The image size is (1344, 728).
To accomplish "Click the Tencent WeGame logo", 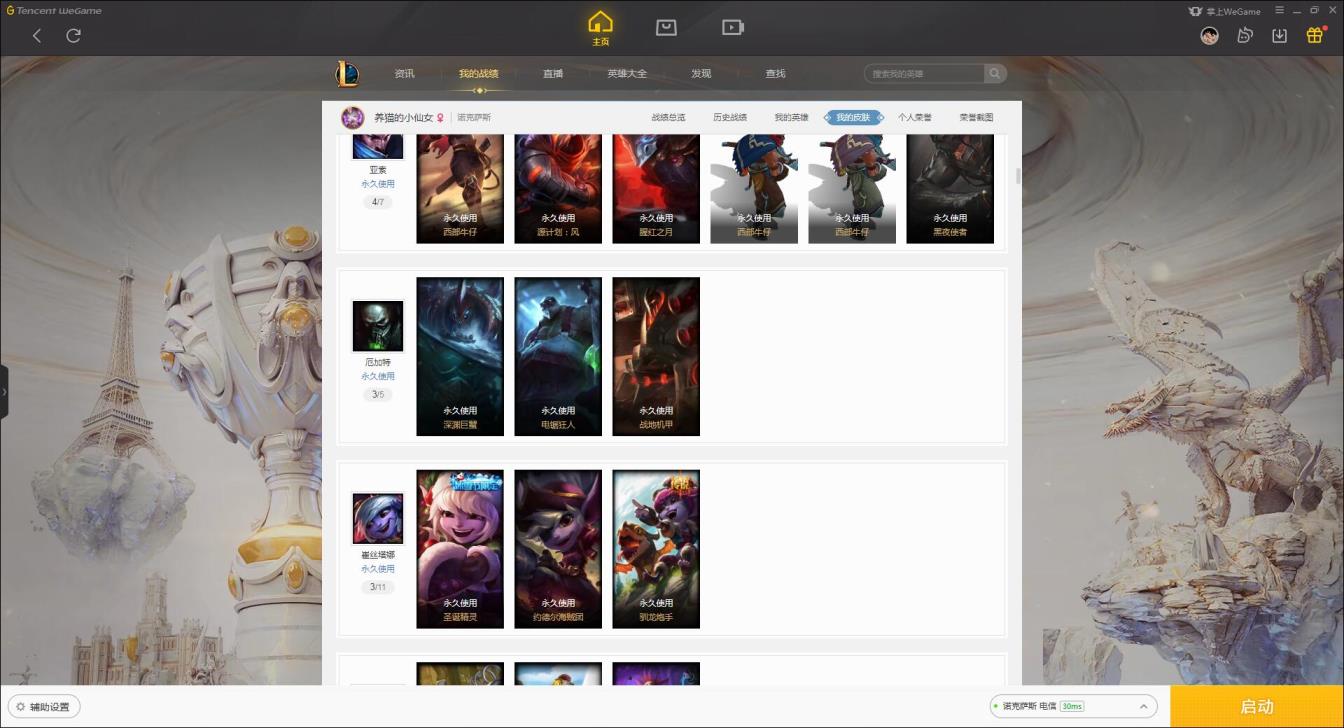I will [54, 11].
